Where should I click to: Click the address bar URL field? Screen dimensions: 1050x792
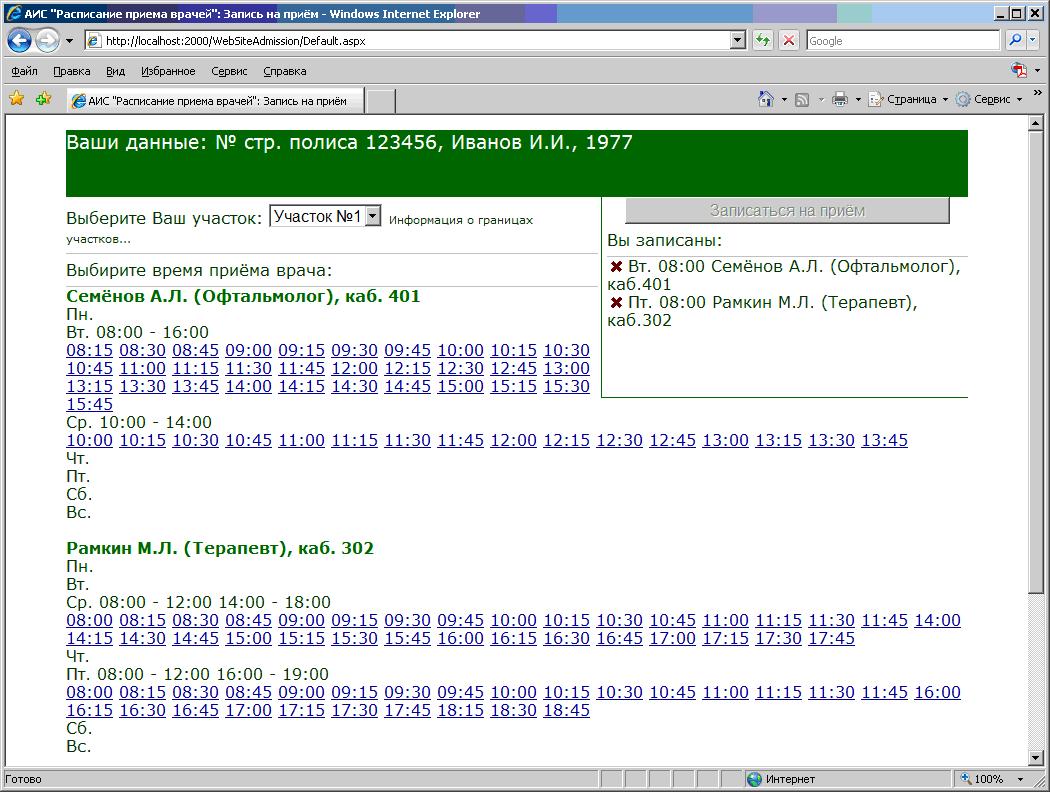pyautogui.click(x=407, y=41)
